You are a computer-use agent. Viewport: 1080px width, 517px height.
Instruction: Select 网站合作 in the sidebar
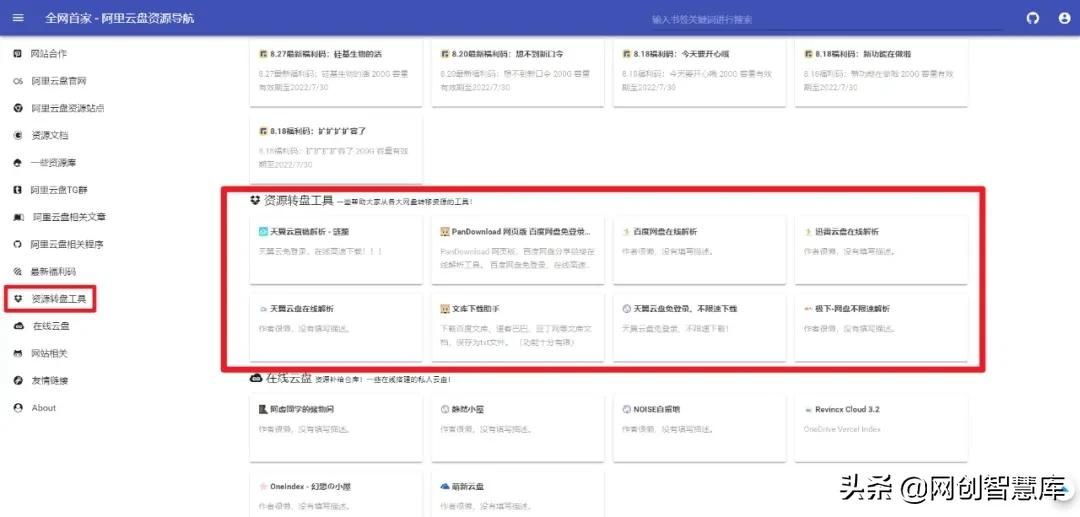click(x=49, y=54)
